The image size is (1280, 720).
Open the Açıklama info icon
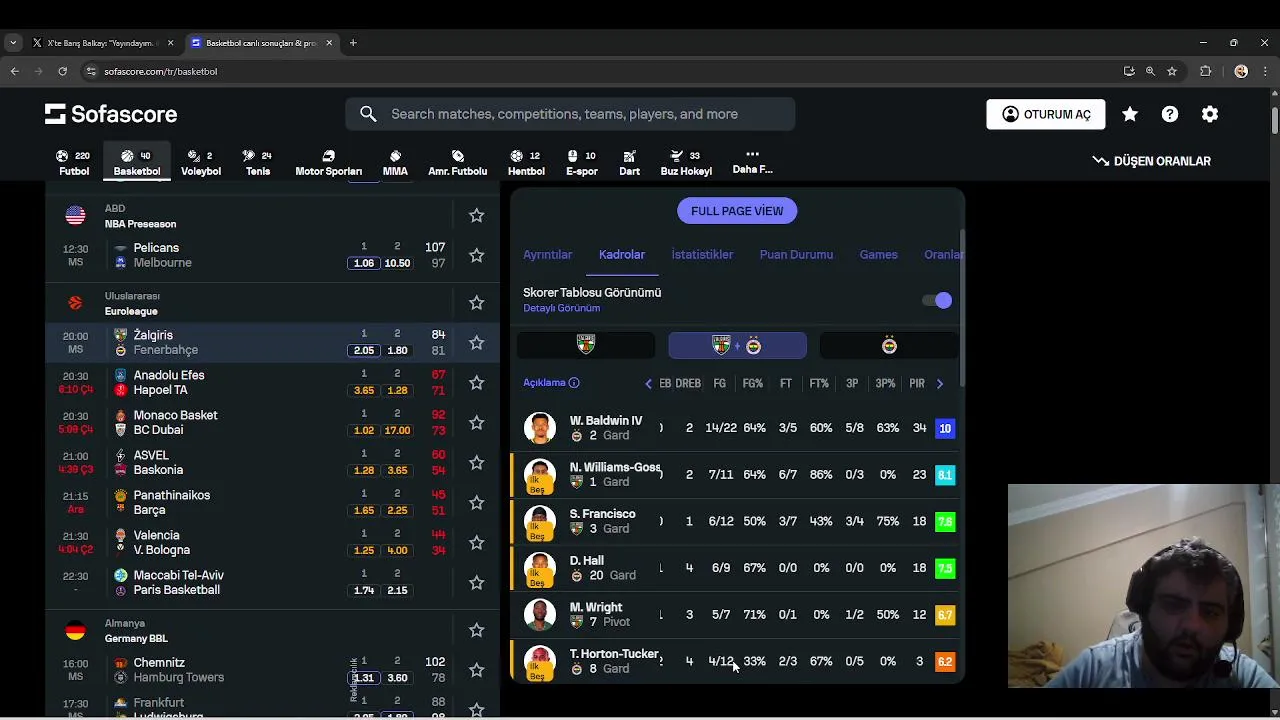574,383
